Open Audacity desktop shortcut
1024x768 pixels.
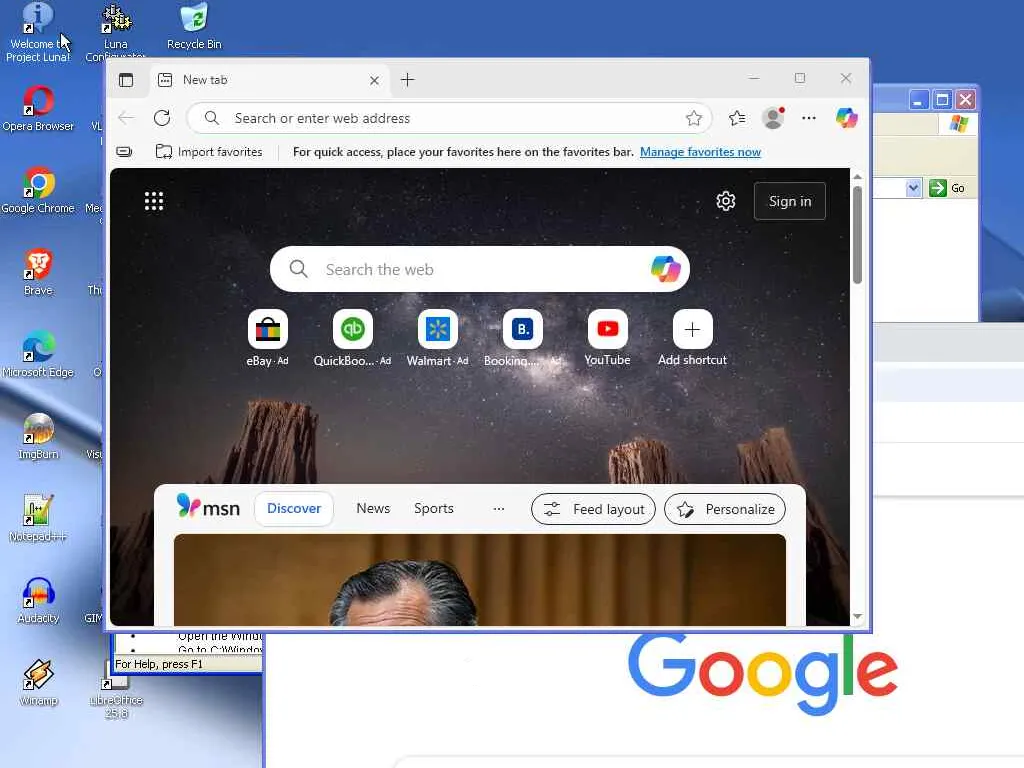point(38,601)
